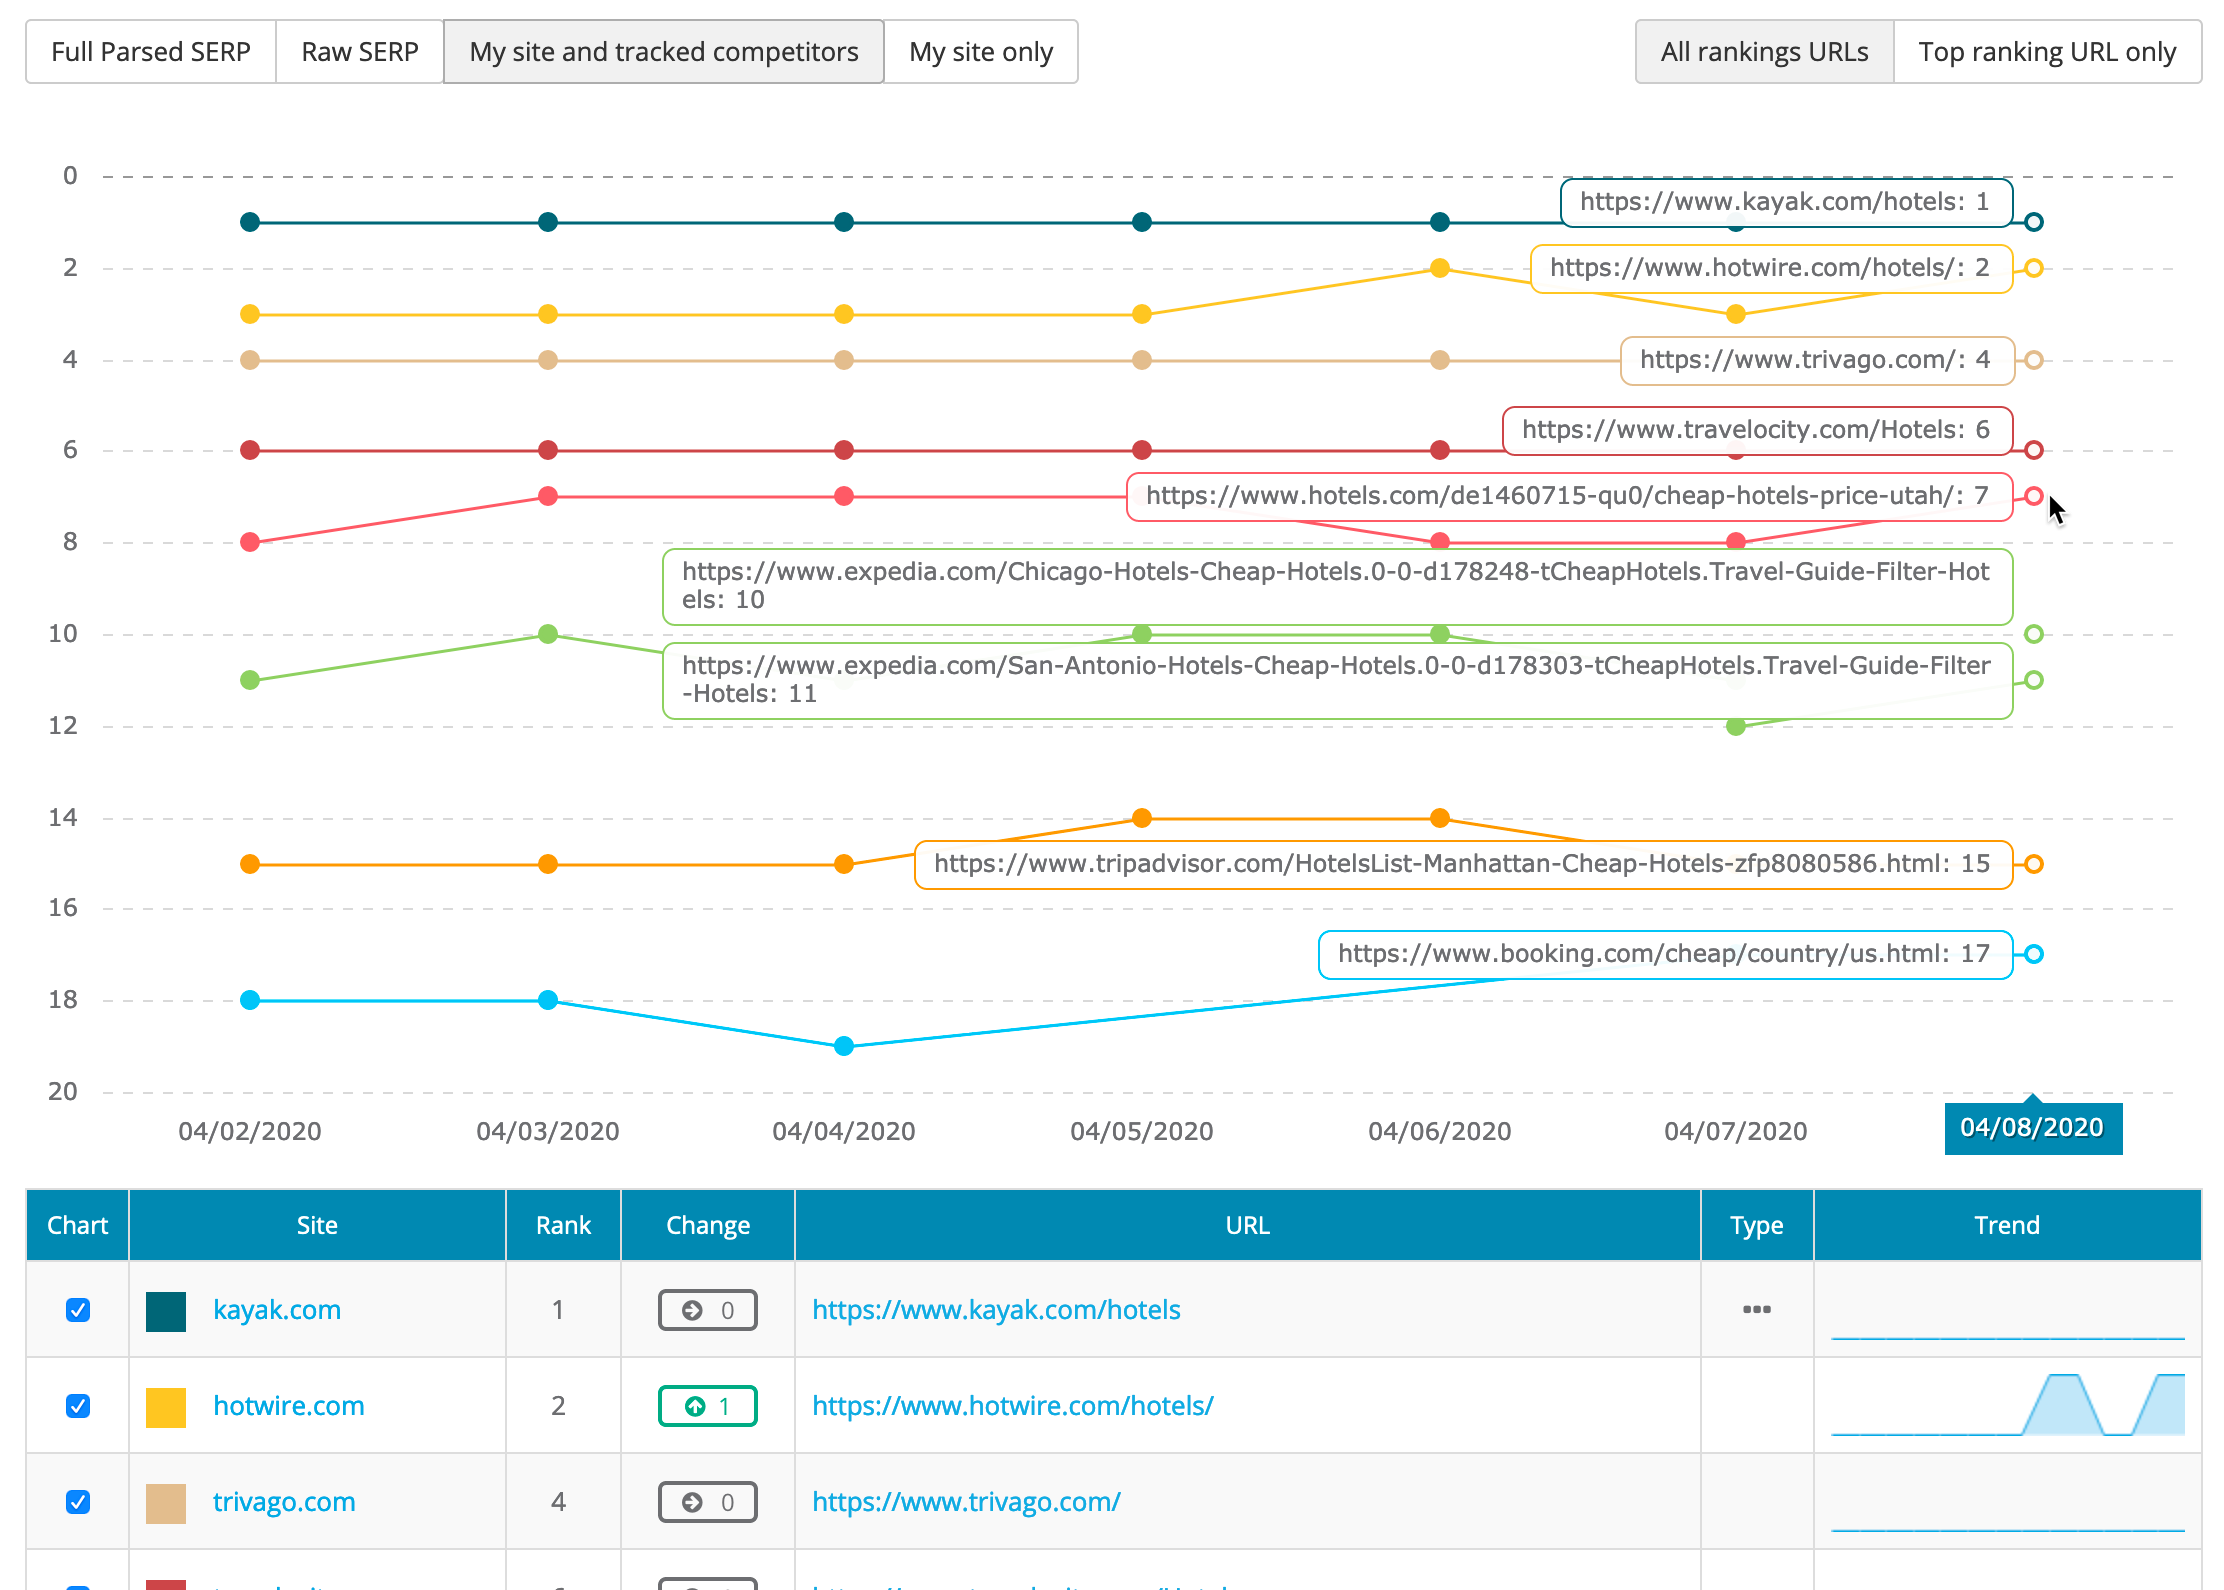Click the three-dots Type icon for kayak.com
2224x1590 pixels.
click(1756, 1309)
